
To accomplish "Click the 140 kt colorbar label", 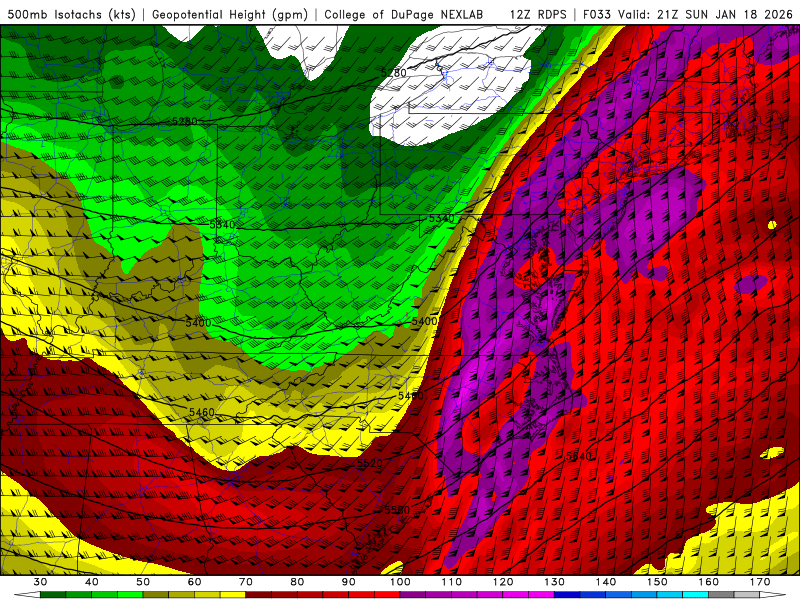I will pyautogui.click(x=606, y=582).
